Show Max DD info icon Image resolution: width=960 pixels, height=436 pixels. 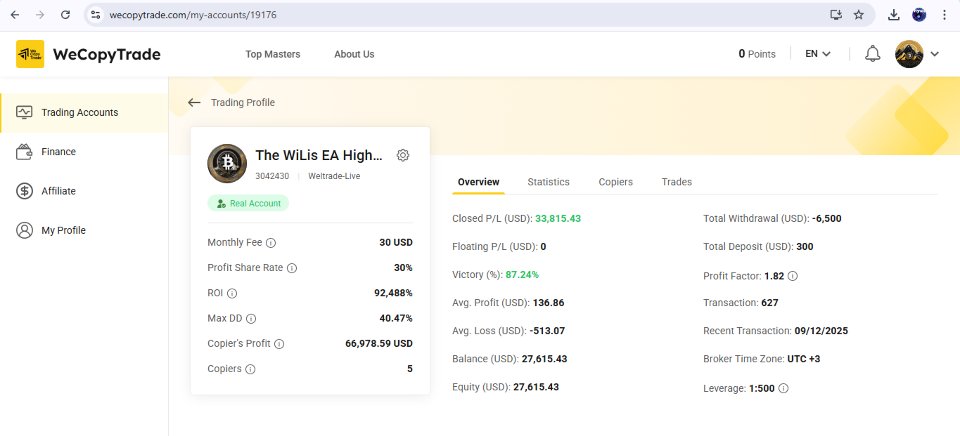pos(251,319)
